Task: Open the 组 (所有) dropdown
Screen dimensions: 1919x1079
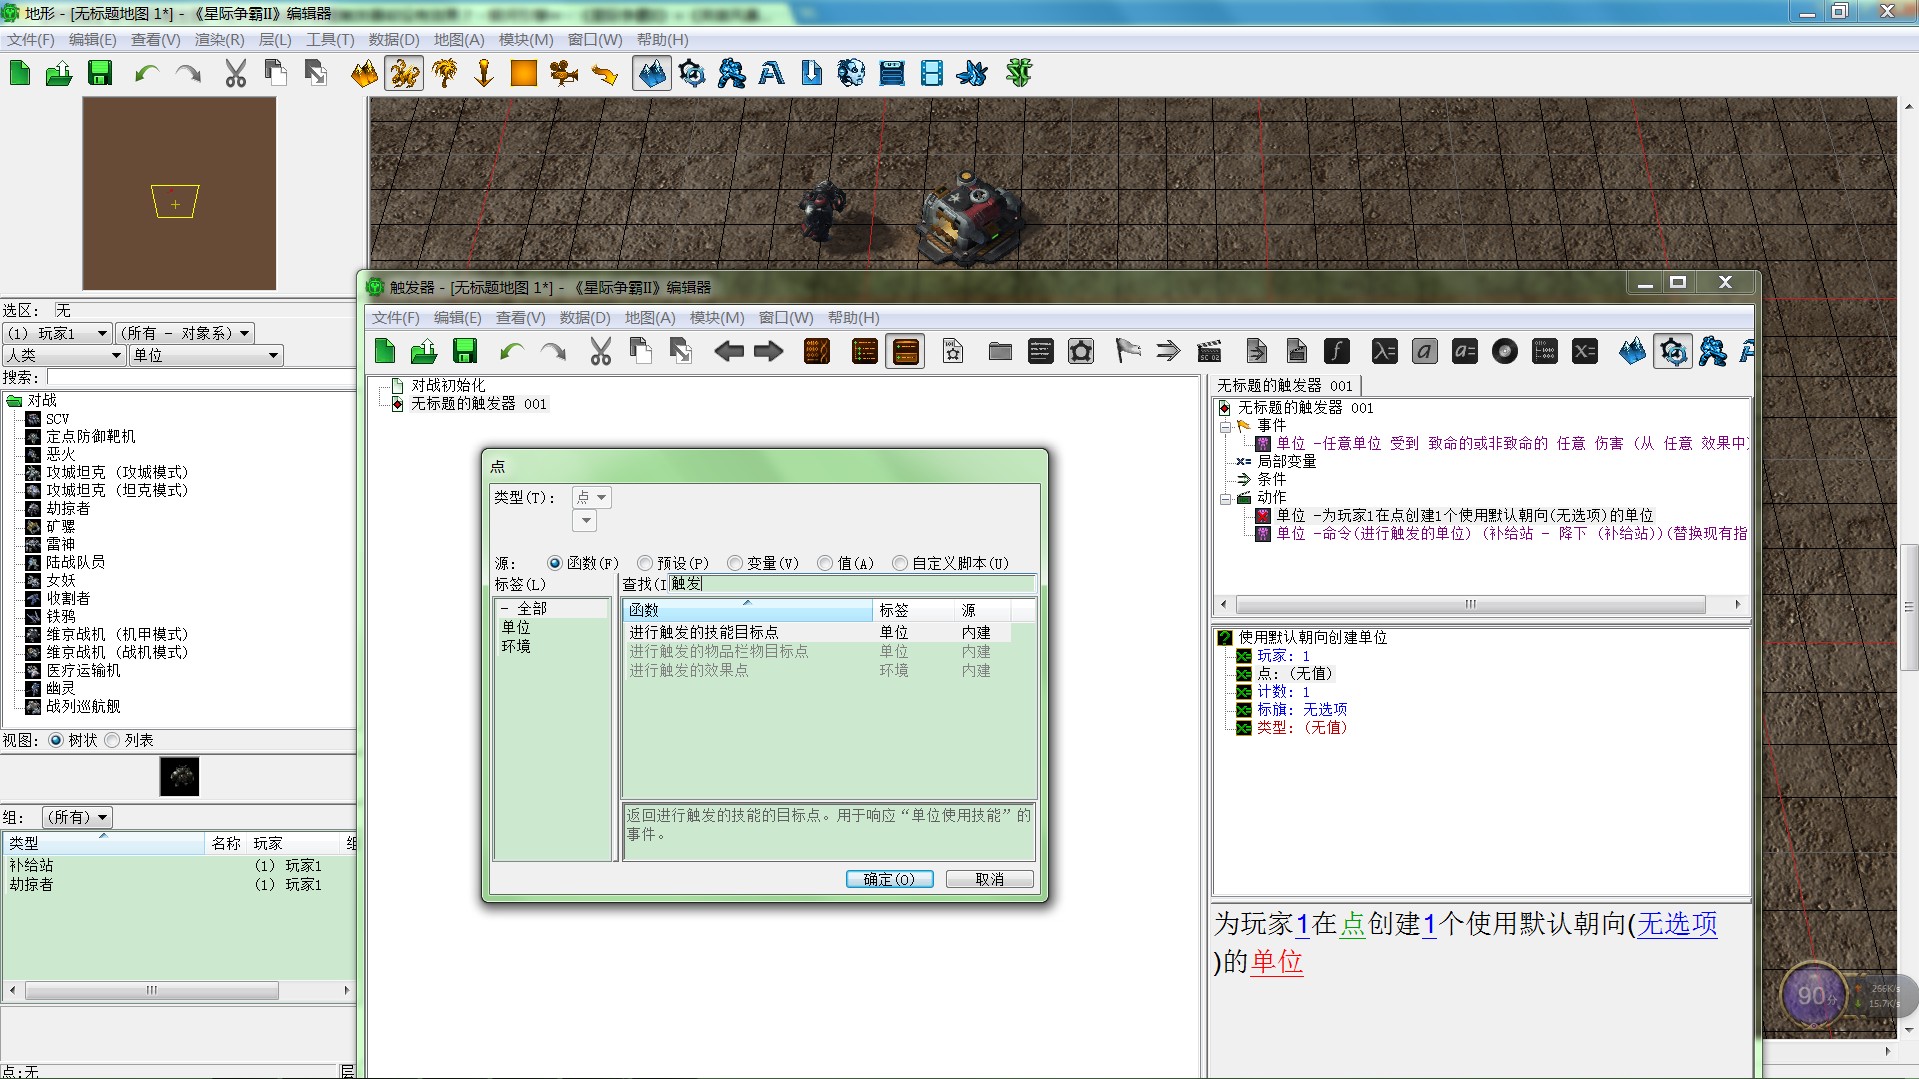Action: (77, 817)
